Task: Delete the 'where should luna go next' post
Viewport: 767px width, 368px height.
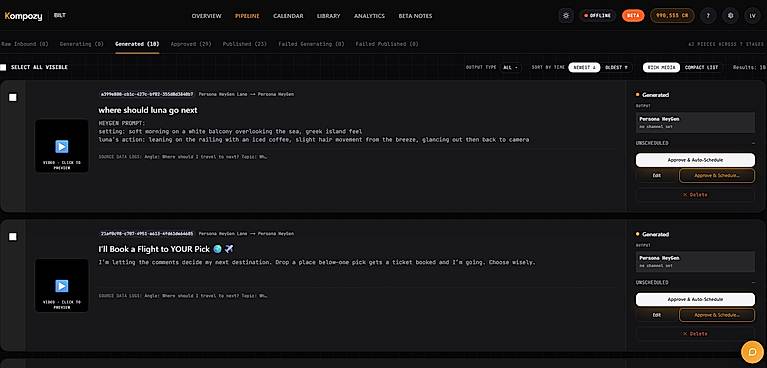Action: coord(695,195)
